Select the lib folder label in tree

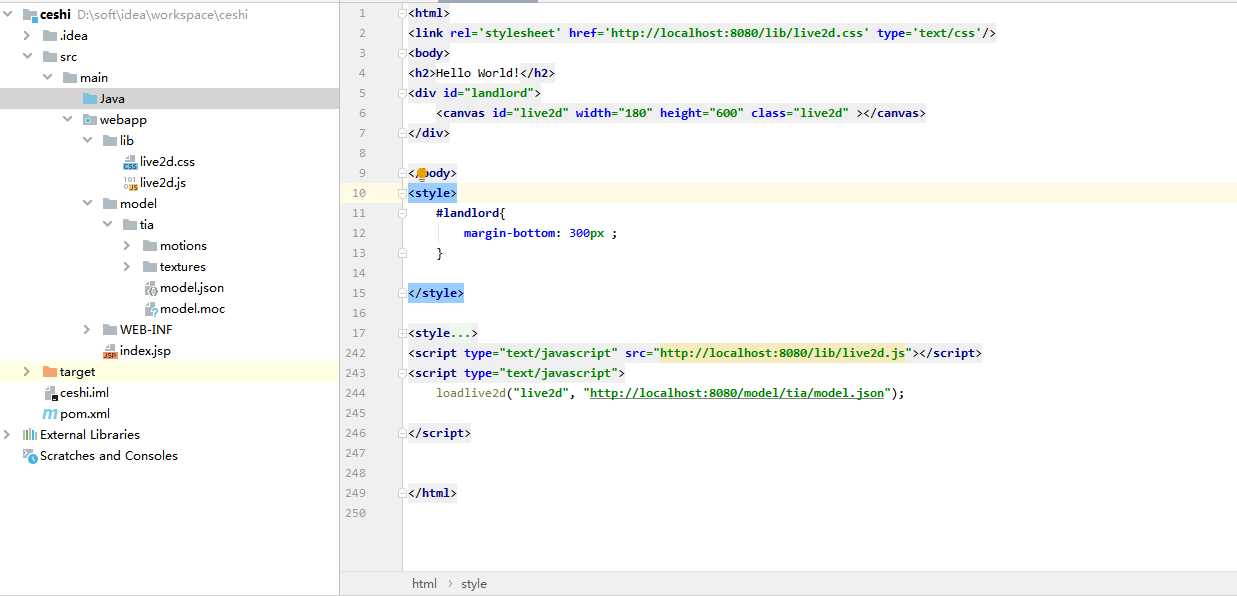click(x=127, y=141)
